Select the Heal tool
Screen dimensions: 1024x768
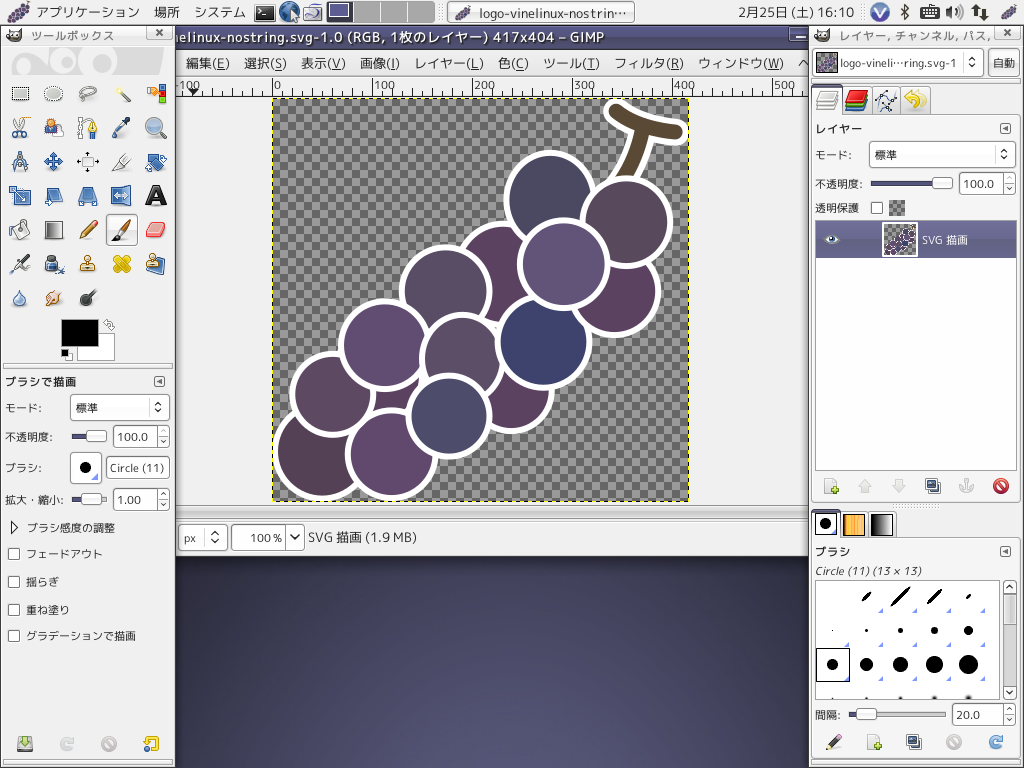(x=121, y=264)
